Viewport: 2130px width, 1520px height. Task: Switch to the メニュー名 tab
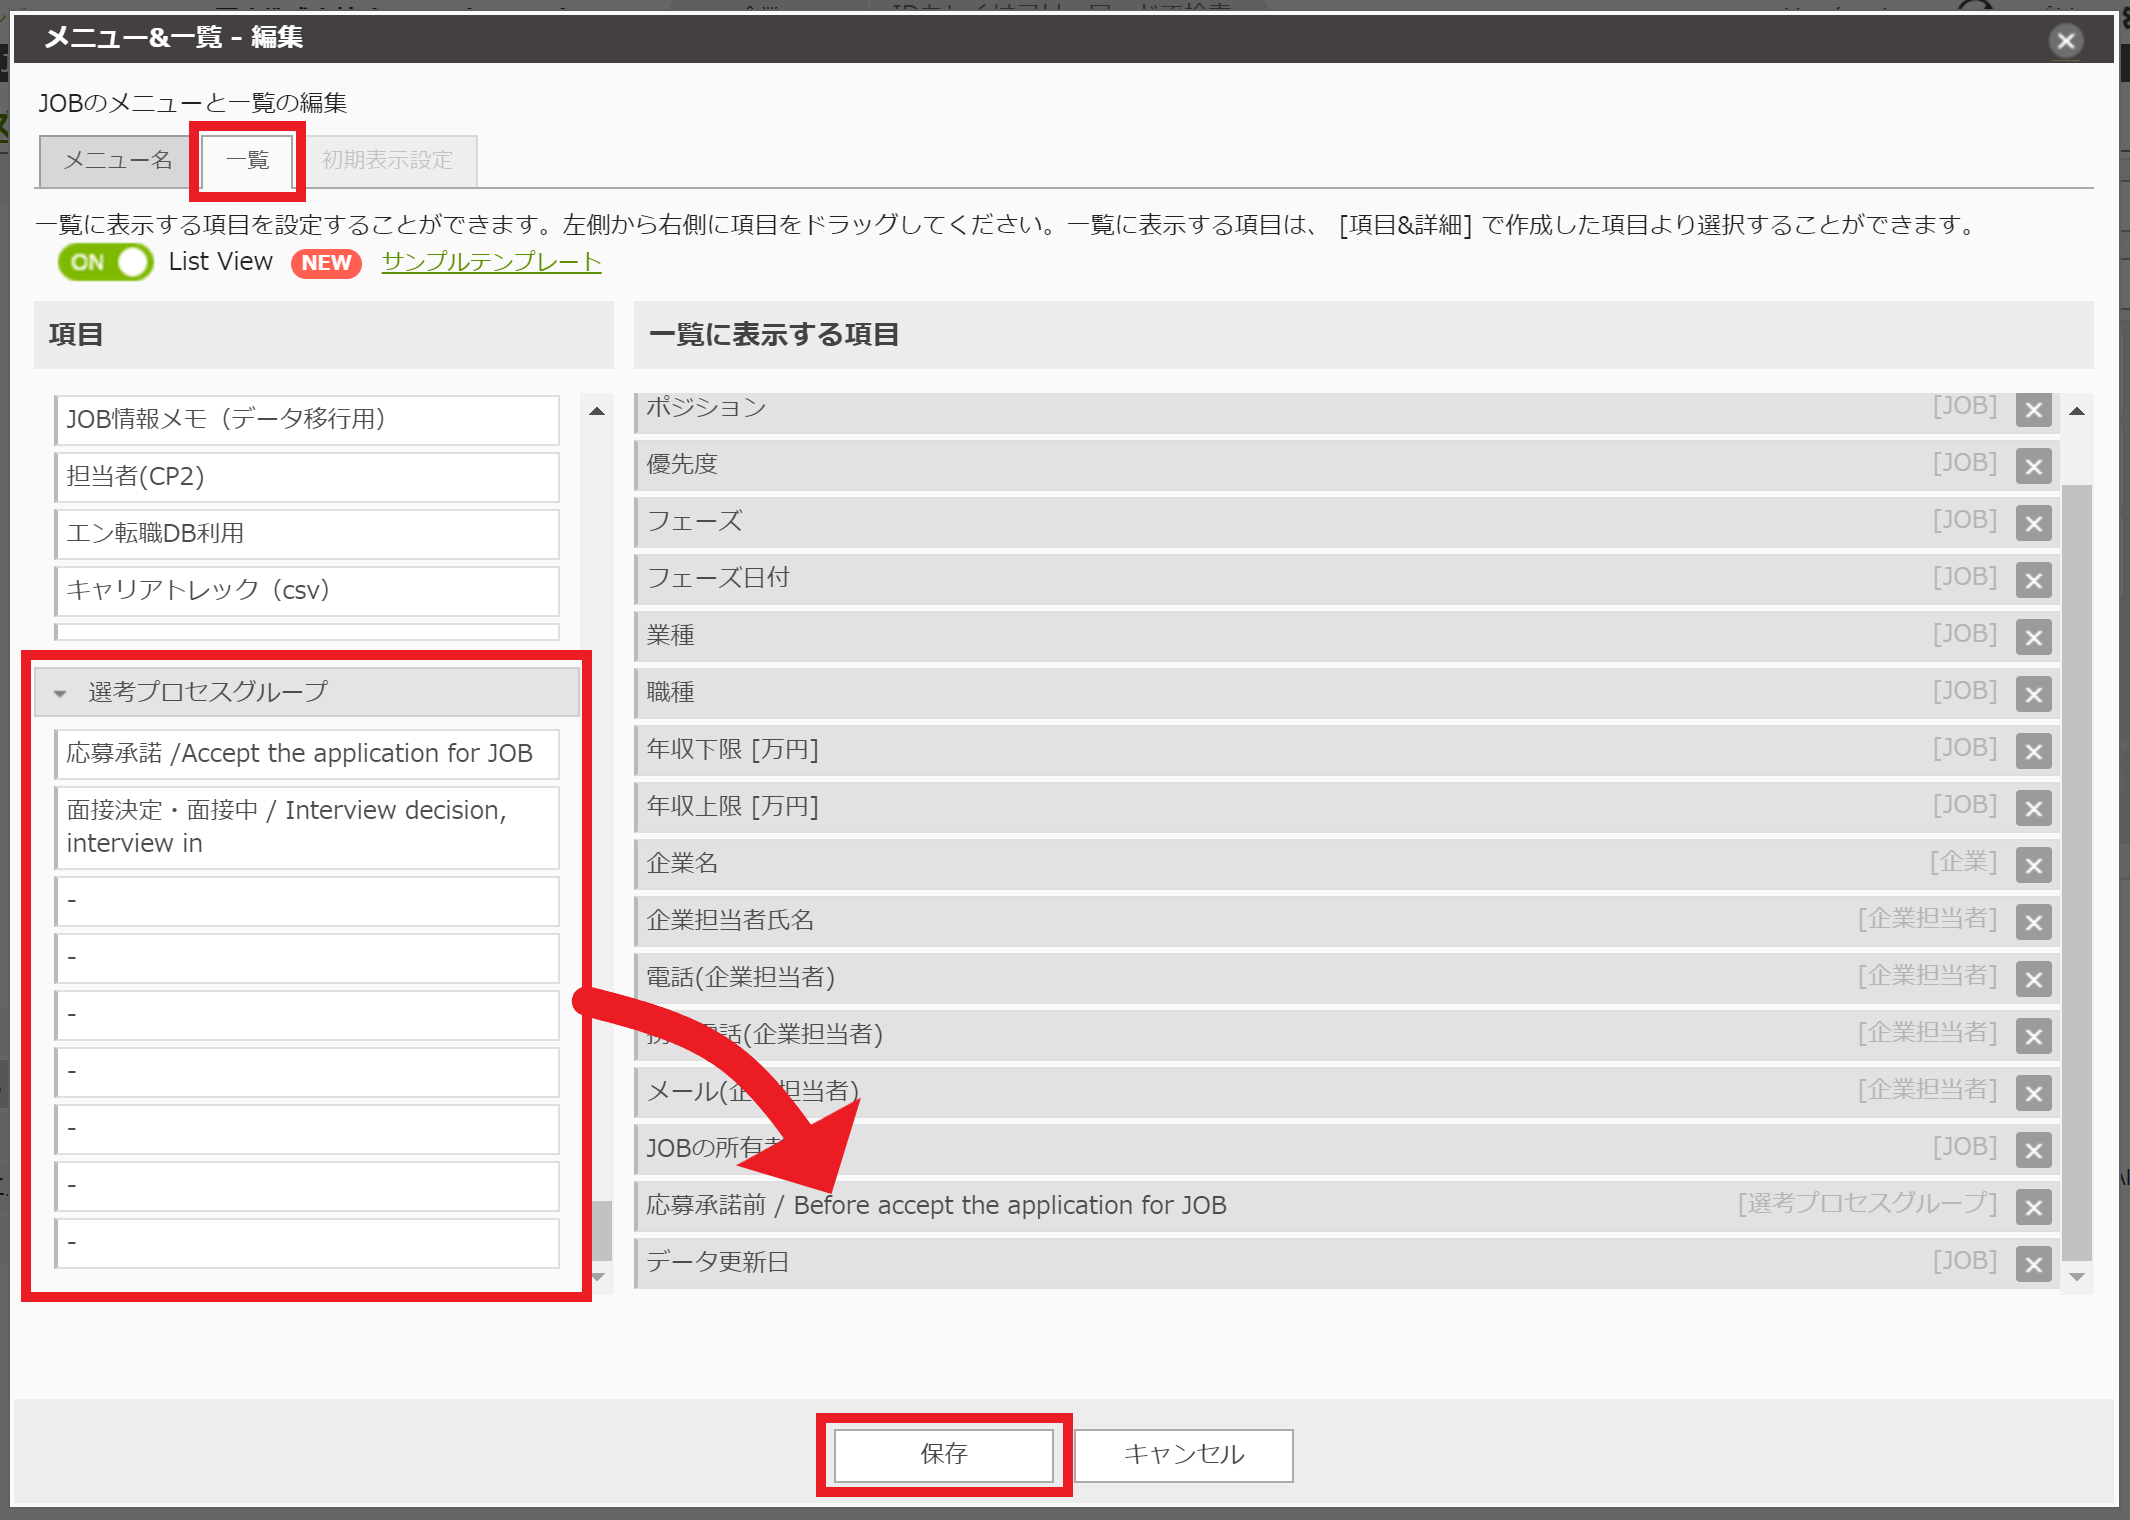[118, 160]
